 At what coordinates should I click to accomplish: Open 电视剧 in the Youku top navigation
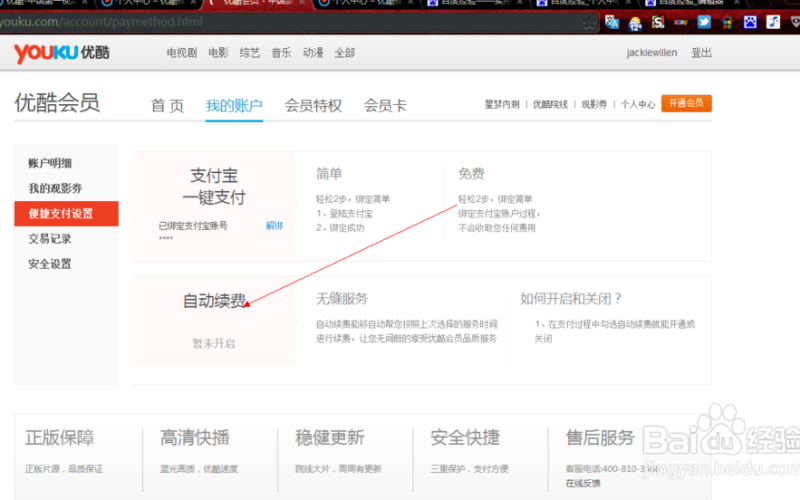tap(182, 53)
